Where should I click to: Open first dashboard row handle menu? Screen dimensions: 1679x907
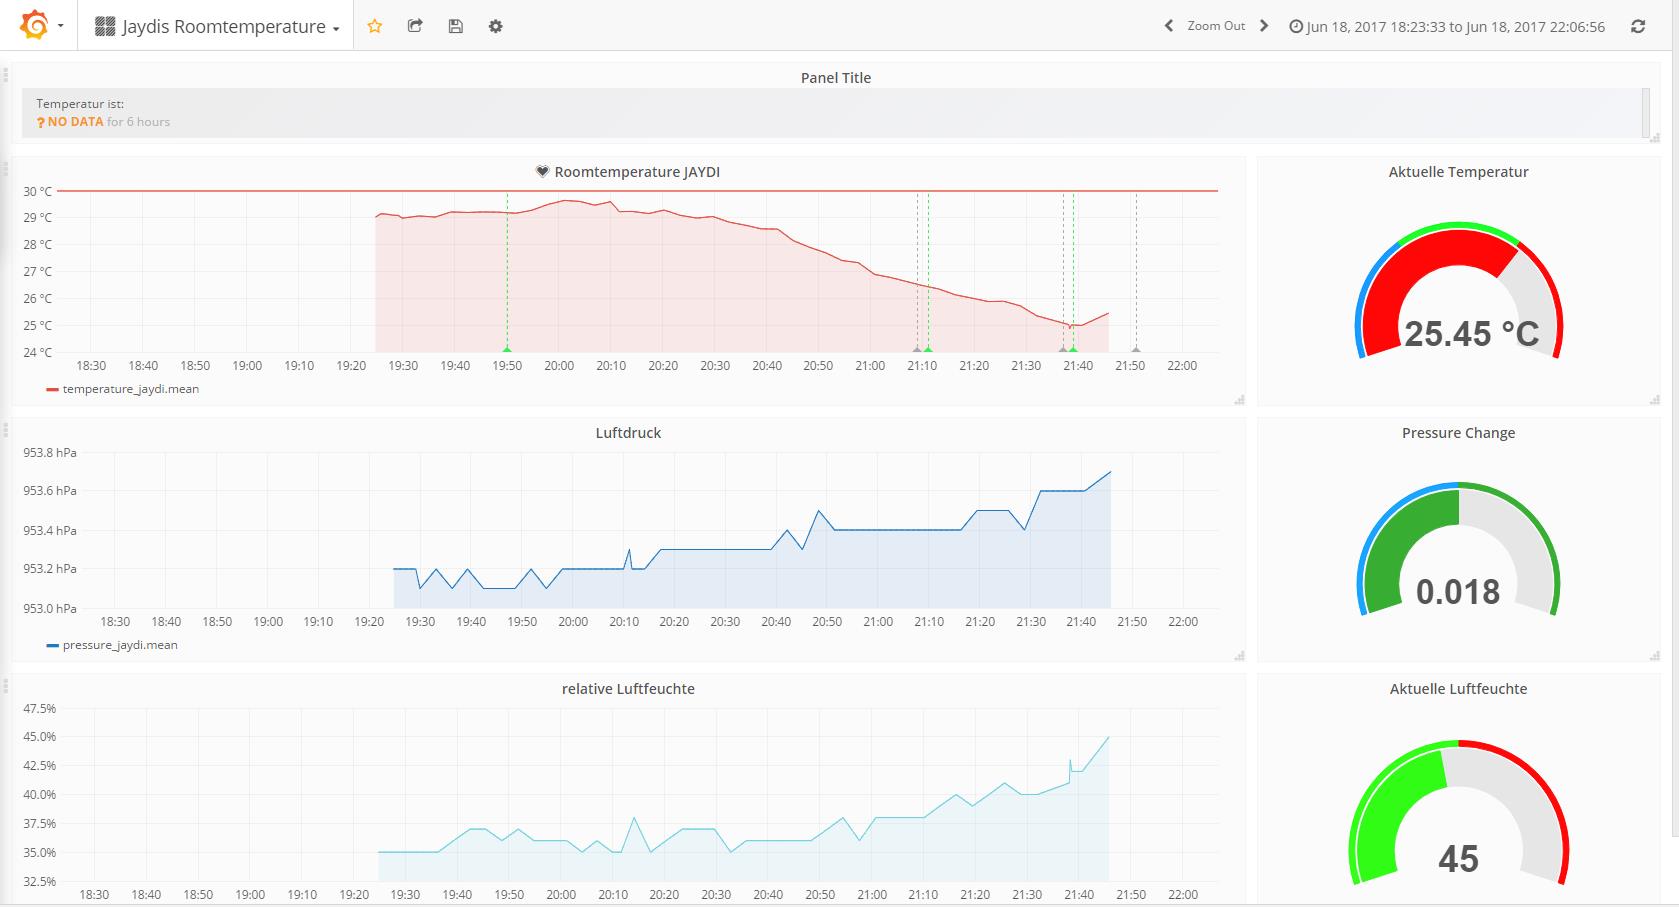click(x=6, y=75)
